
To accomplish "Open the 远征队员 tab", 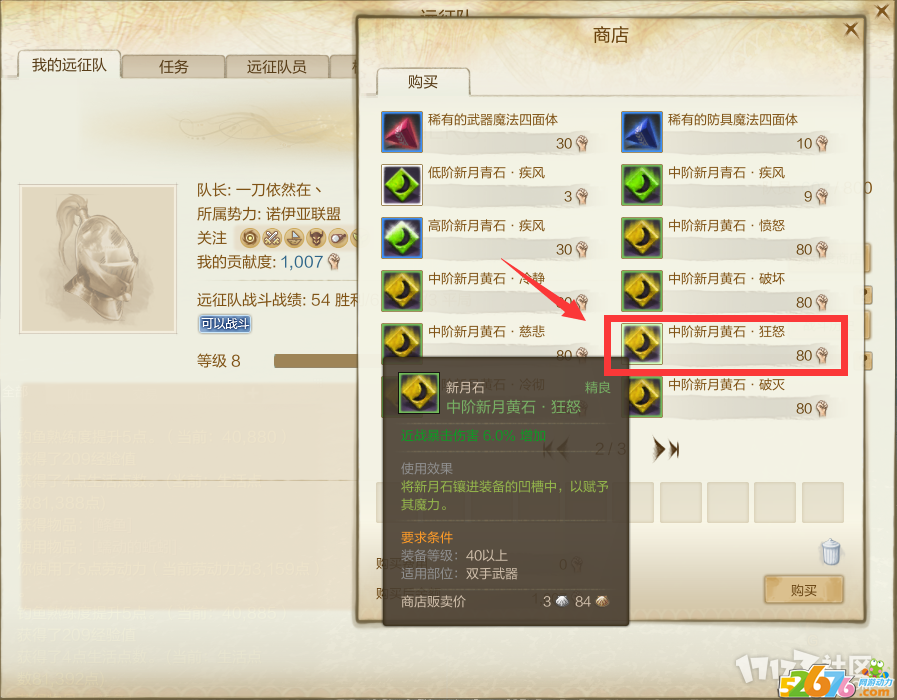I will (277, 67).
